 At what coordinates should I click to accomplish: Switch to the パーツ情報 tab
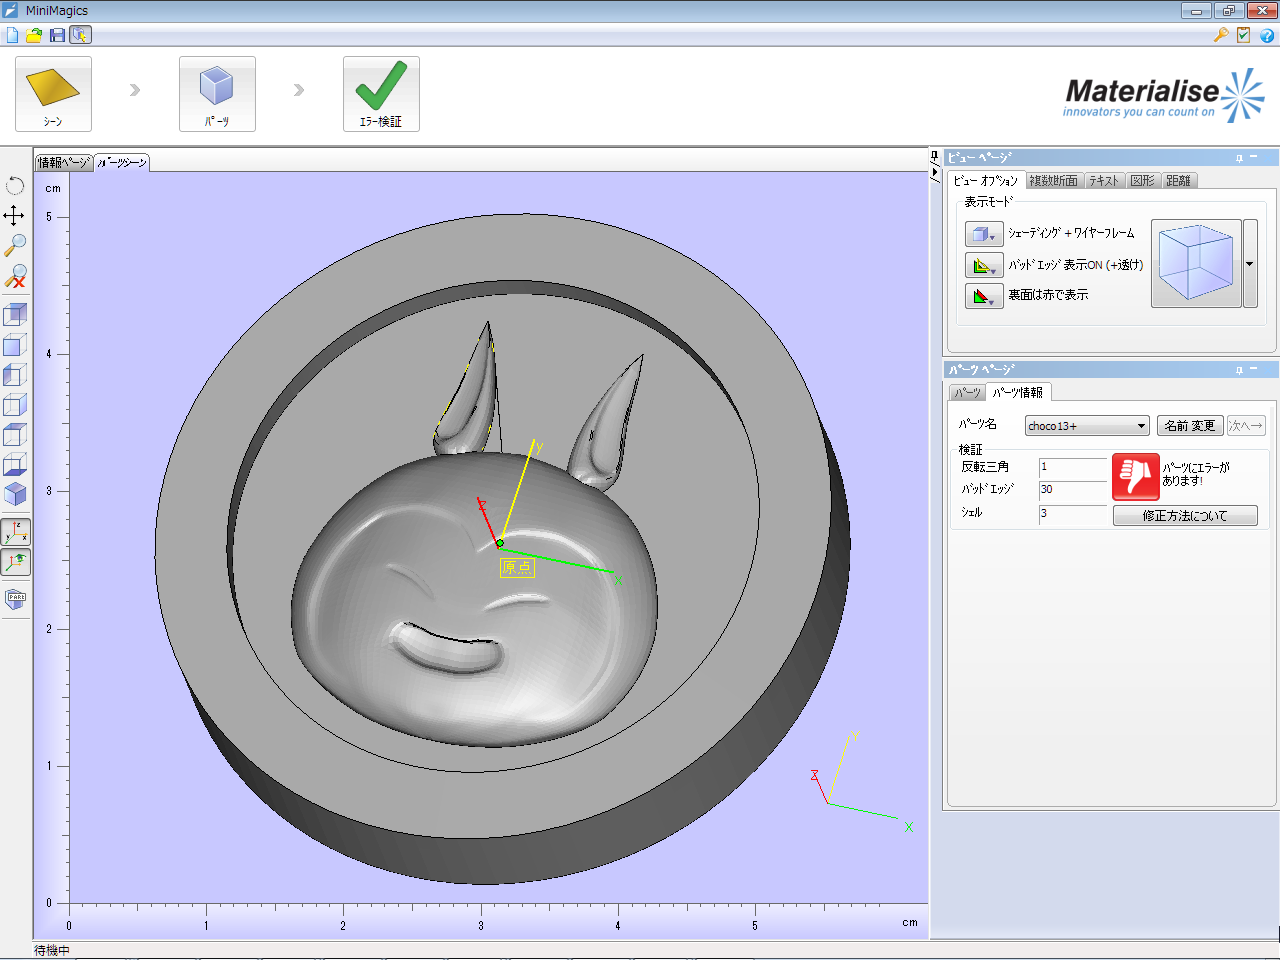(x=1018, y=393)
